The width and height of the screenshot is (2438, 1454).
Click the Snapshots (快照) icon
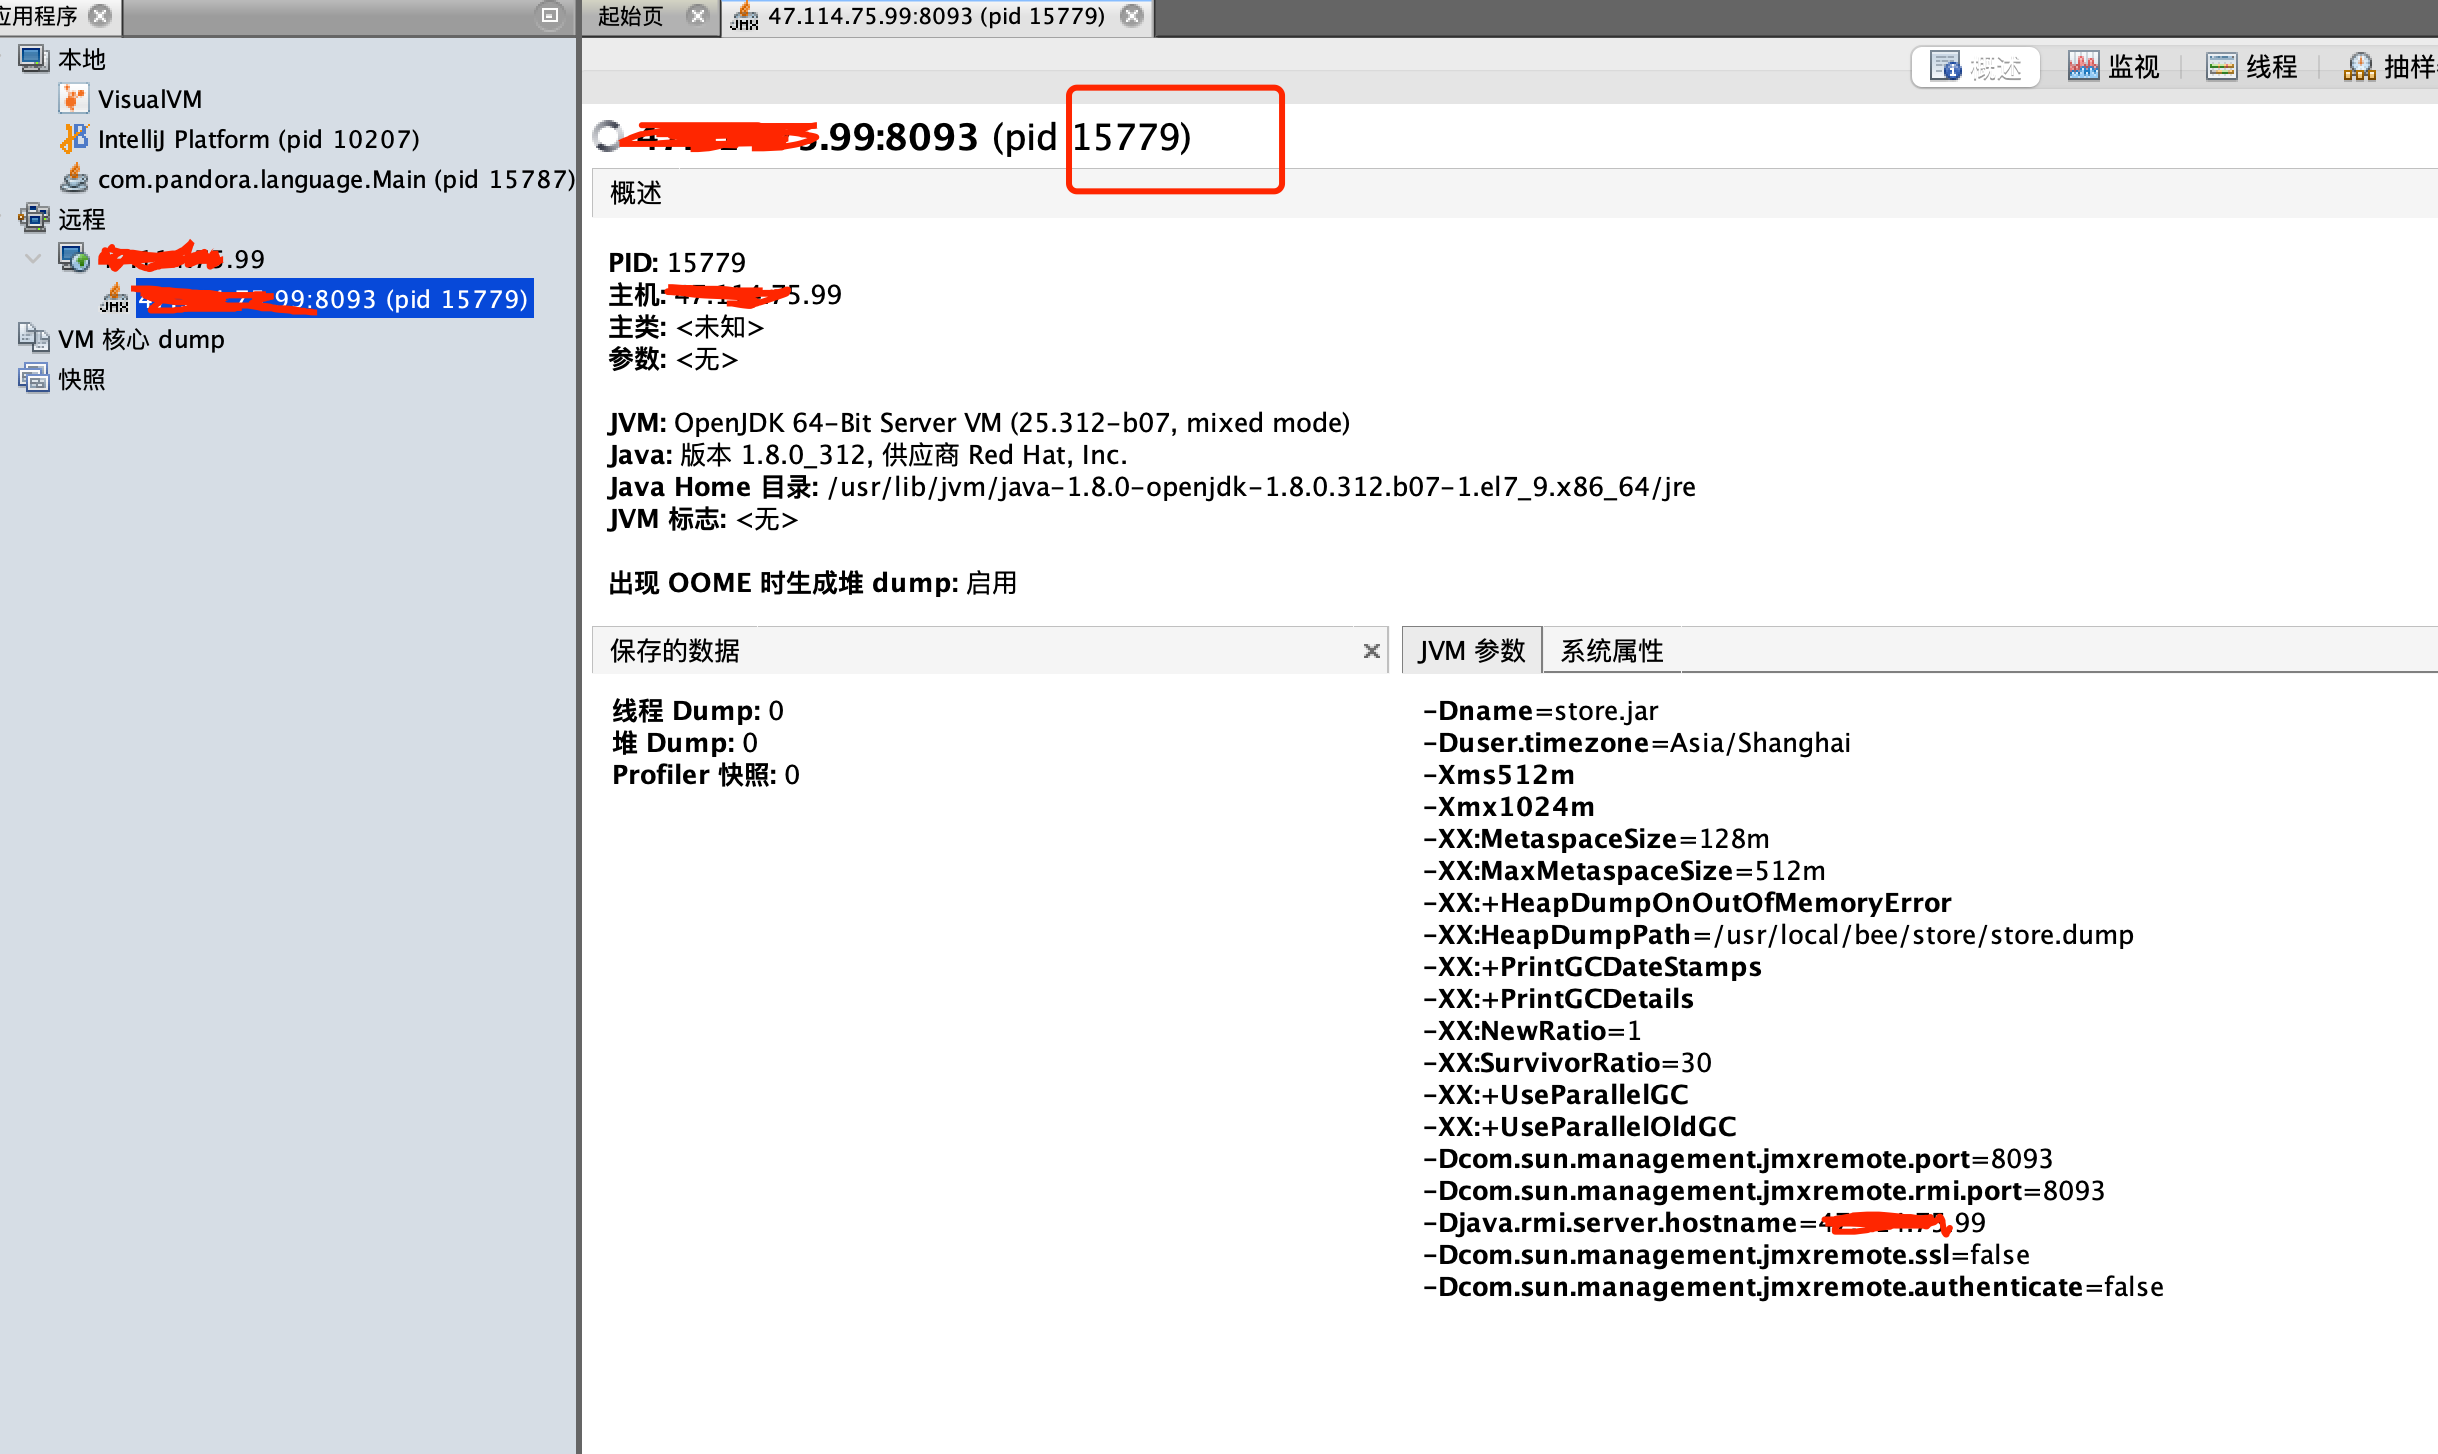(x=33, y=379)
